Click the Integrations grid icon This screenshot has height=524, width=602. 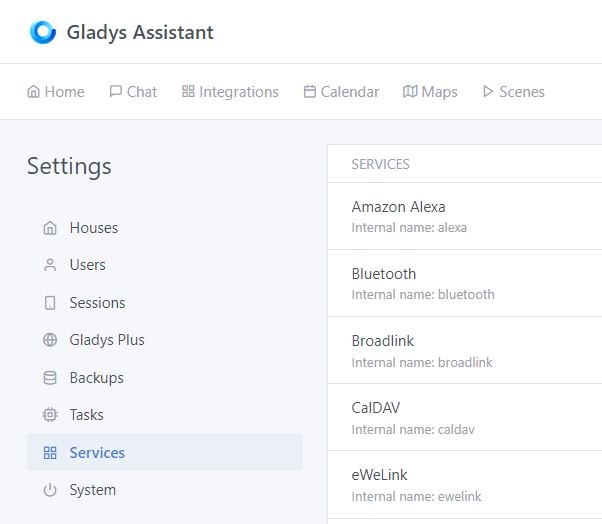[x=188, y=92]
